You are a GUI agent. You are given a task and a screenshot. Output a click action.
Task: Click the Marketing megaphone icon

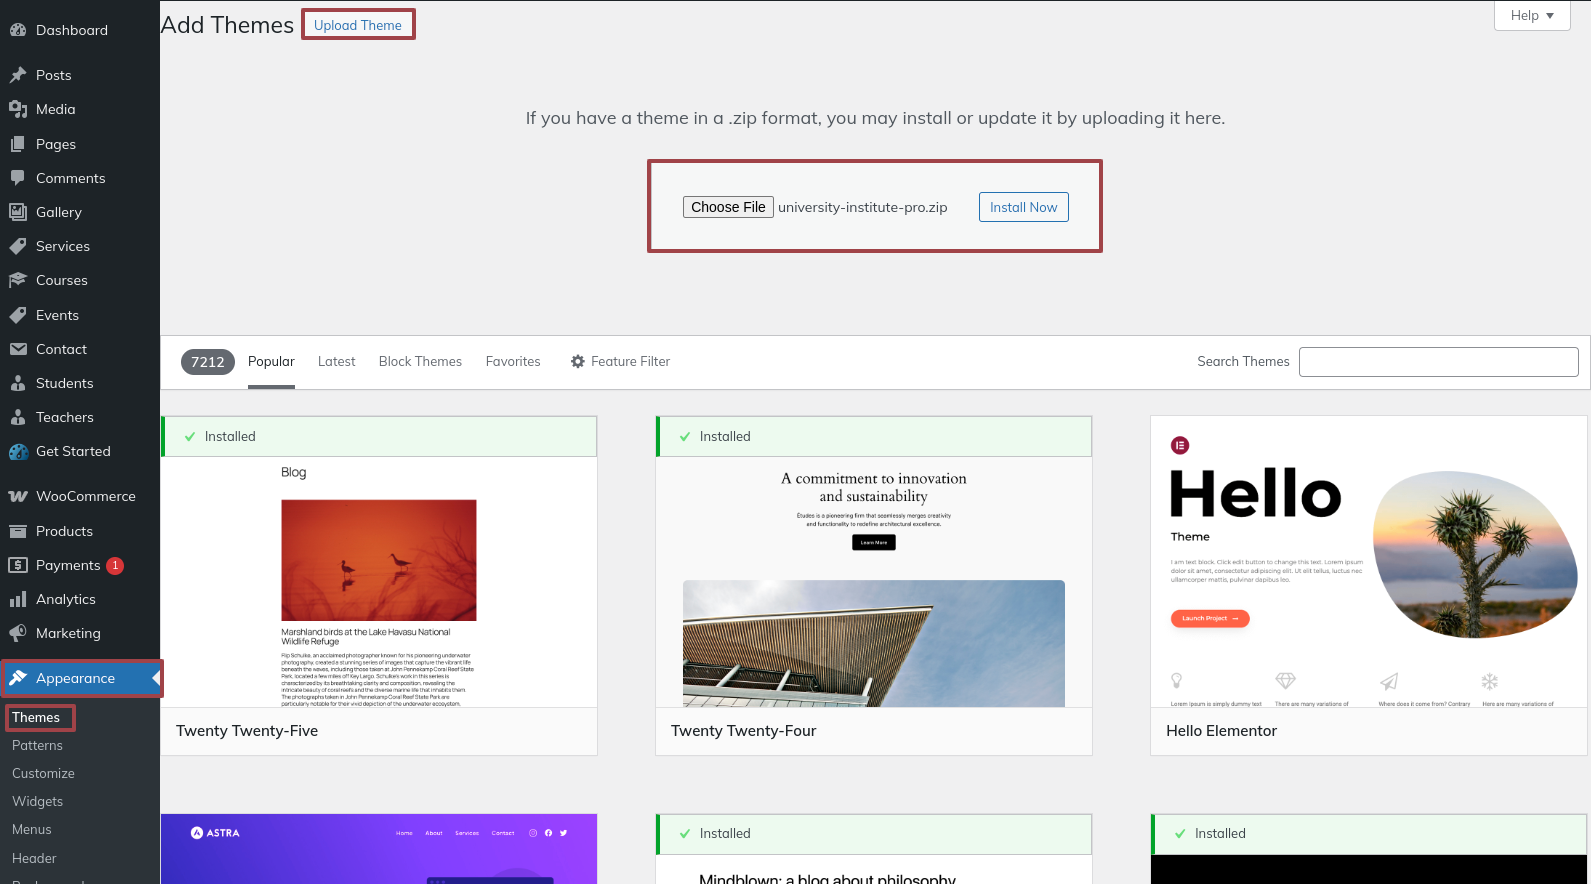18,633
